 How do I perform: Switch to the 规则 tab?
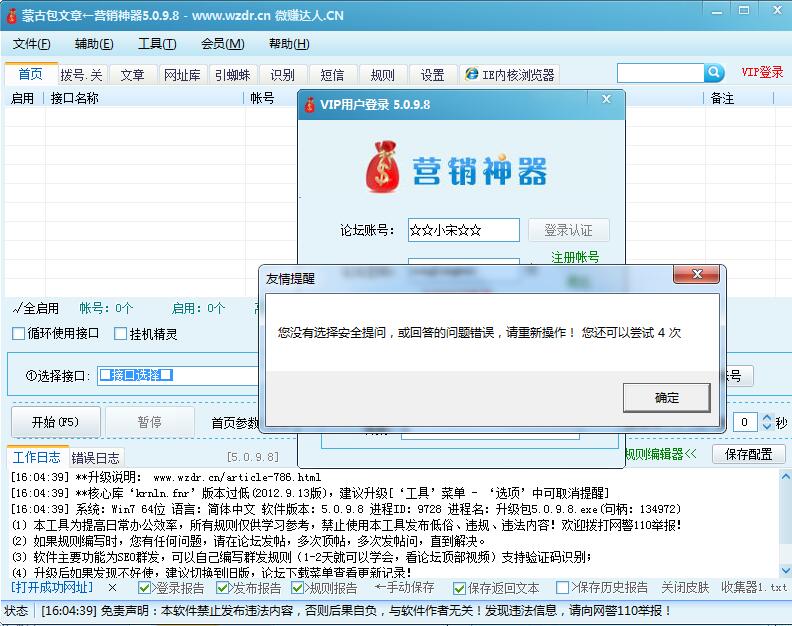click(383, 75)
